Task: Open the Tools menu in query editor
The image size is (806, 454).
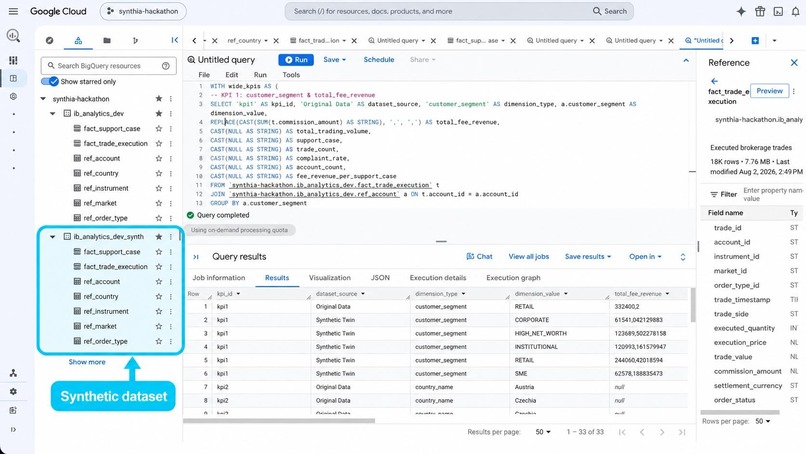Action: [x=291, y=75]
